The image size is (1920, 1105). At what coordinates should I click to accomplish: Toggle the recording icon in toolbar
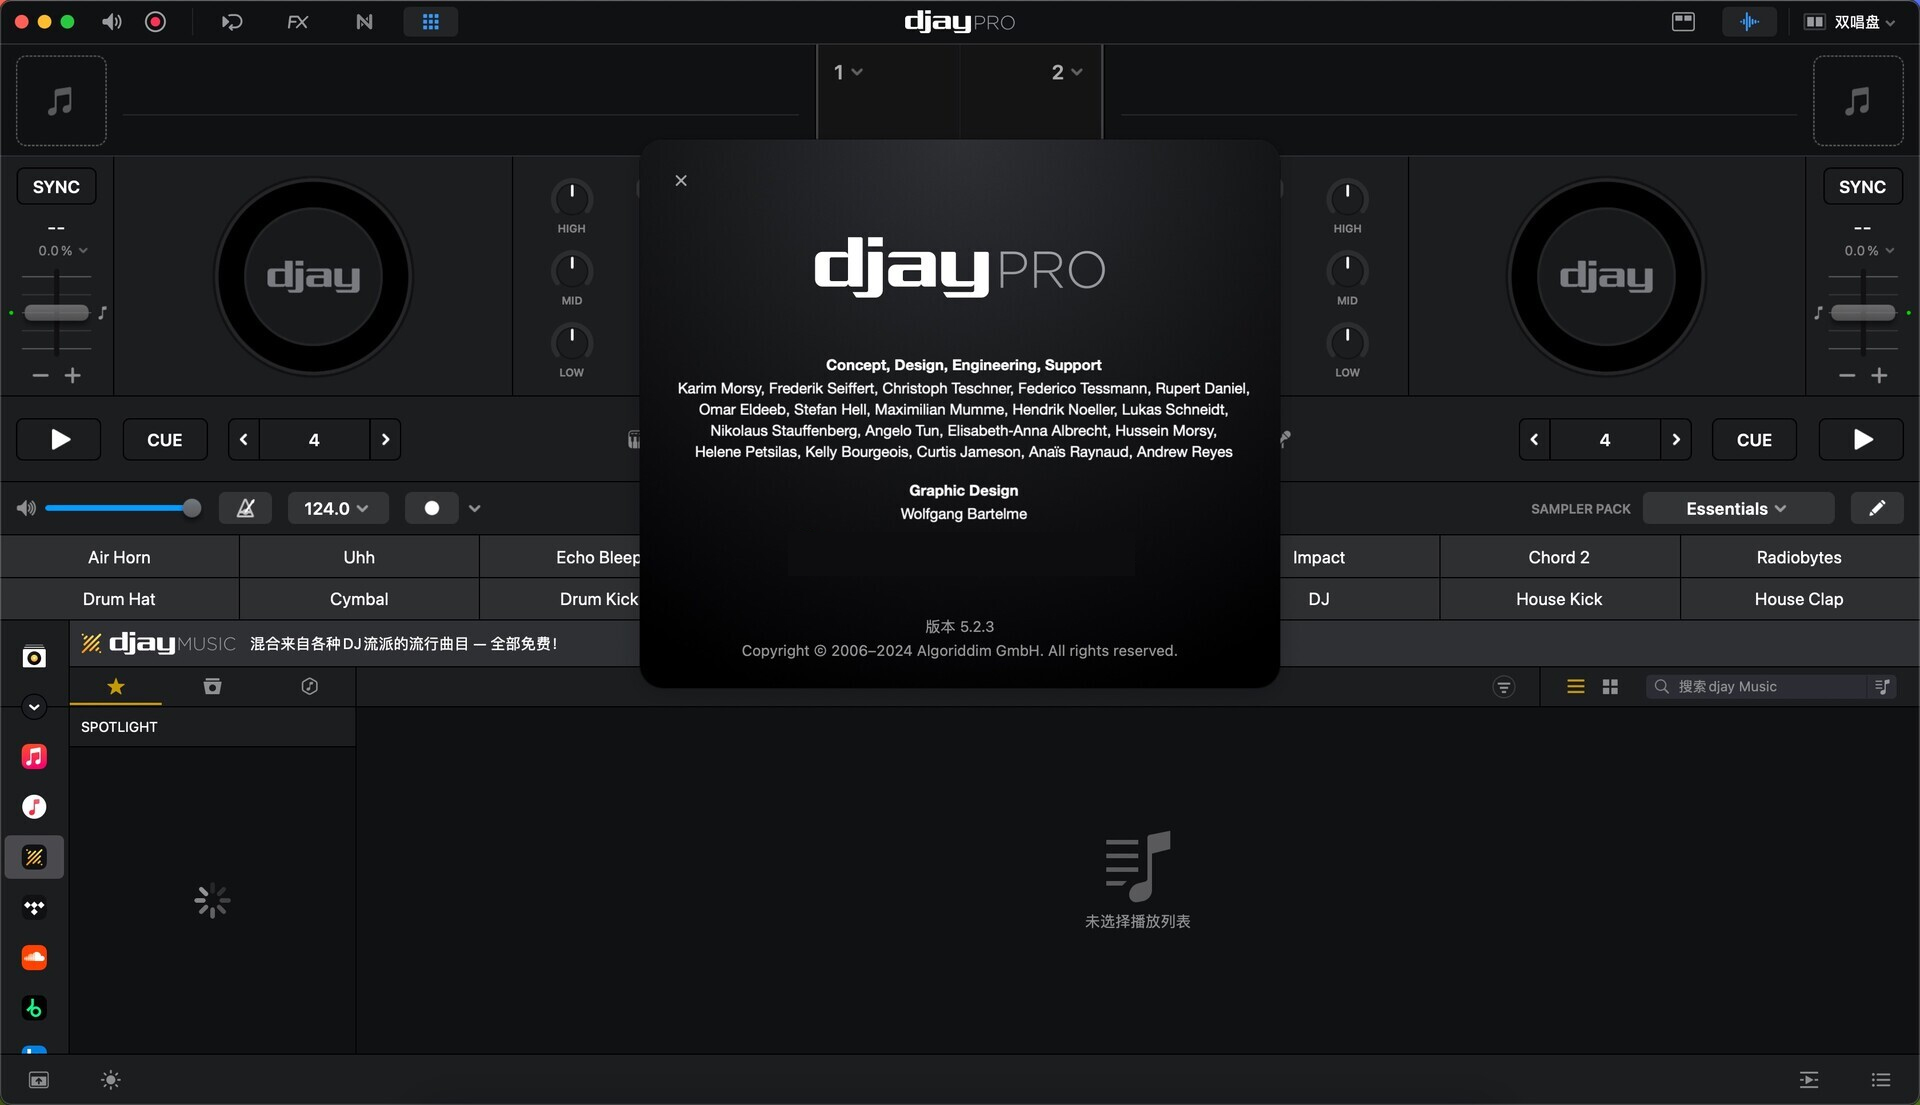156,21
